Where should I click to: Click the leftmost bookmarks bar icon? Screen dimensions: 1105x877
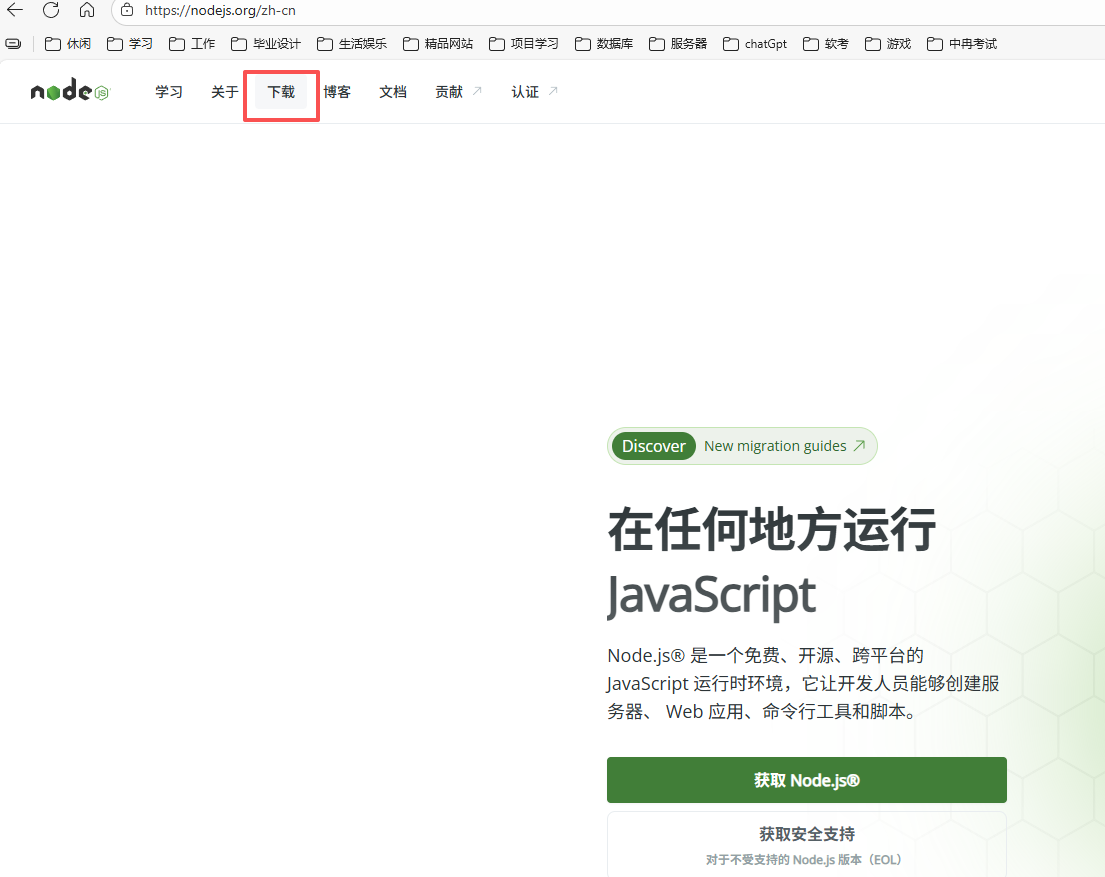click(13, 44)
